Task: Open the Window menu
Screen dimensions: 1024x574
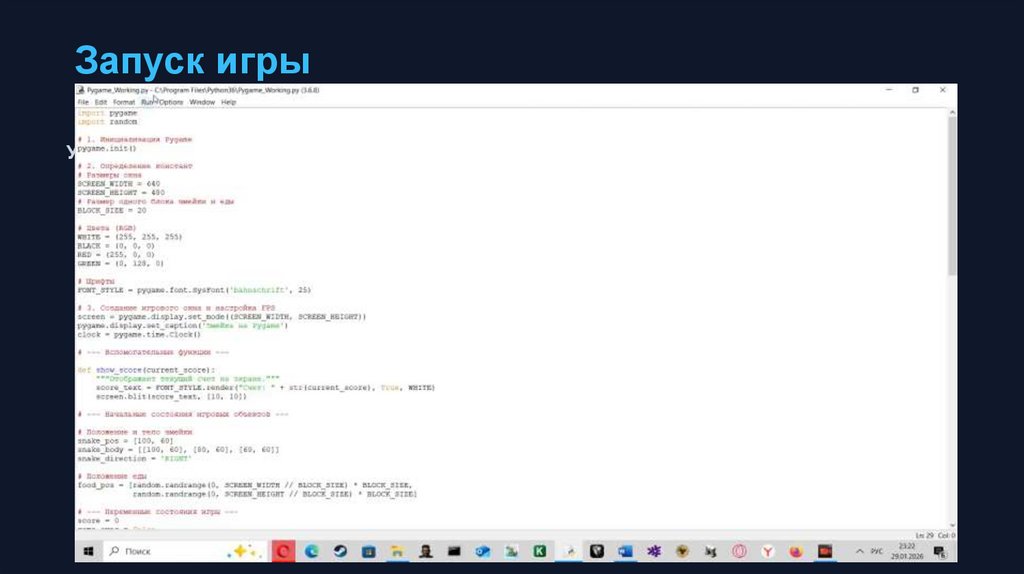Action: pyautogui.click(x=202, y=103)
